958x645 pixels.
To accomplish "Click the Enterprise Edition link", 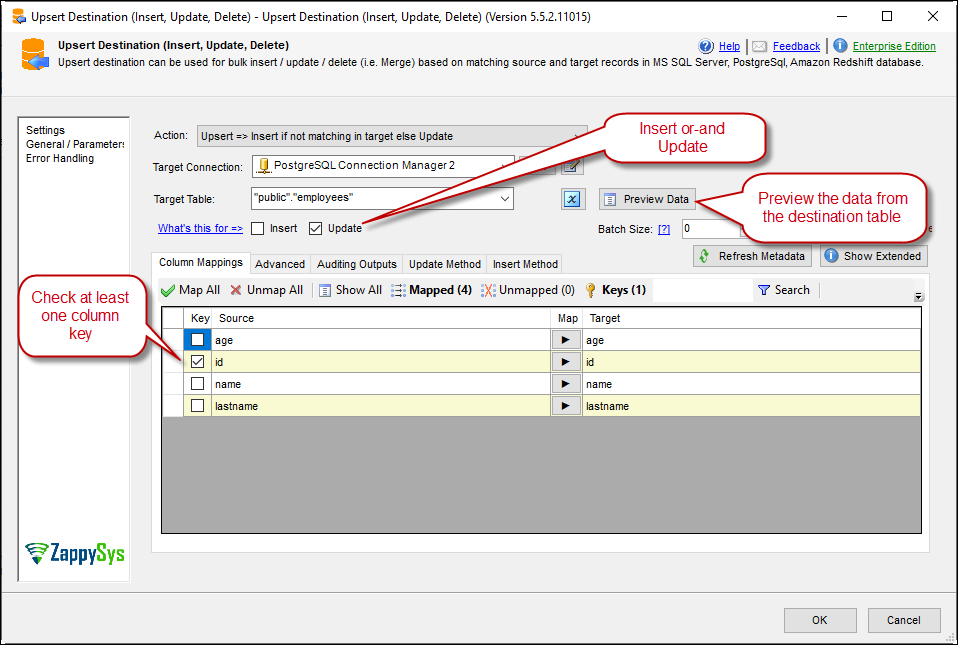I will point(894,46).
